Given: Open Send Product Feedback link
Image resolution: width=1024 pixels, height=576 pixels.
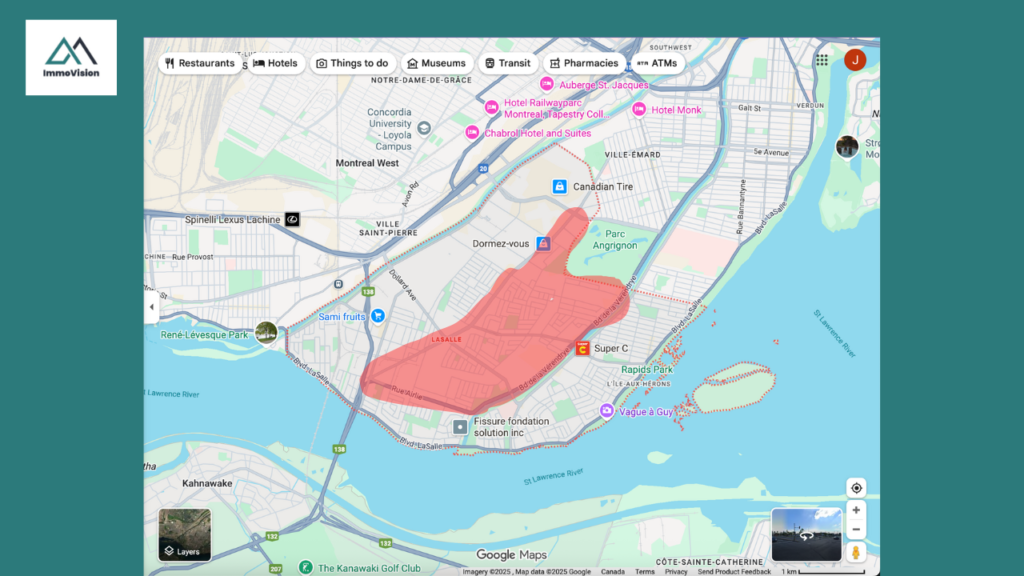Looking at the screenshot, I should (x=734, y=572).
